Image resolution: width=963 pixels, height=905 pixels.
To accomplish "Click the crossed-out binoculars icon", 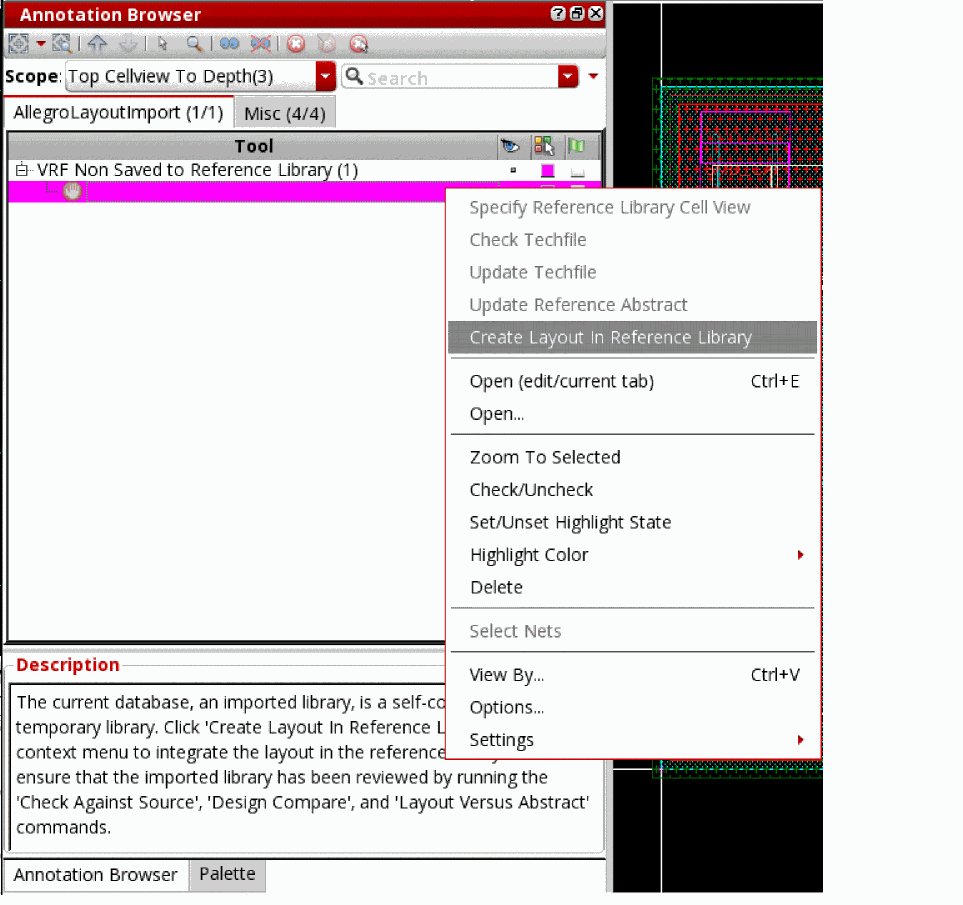I will (261, 44).
